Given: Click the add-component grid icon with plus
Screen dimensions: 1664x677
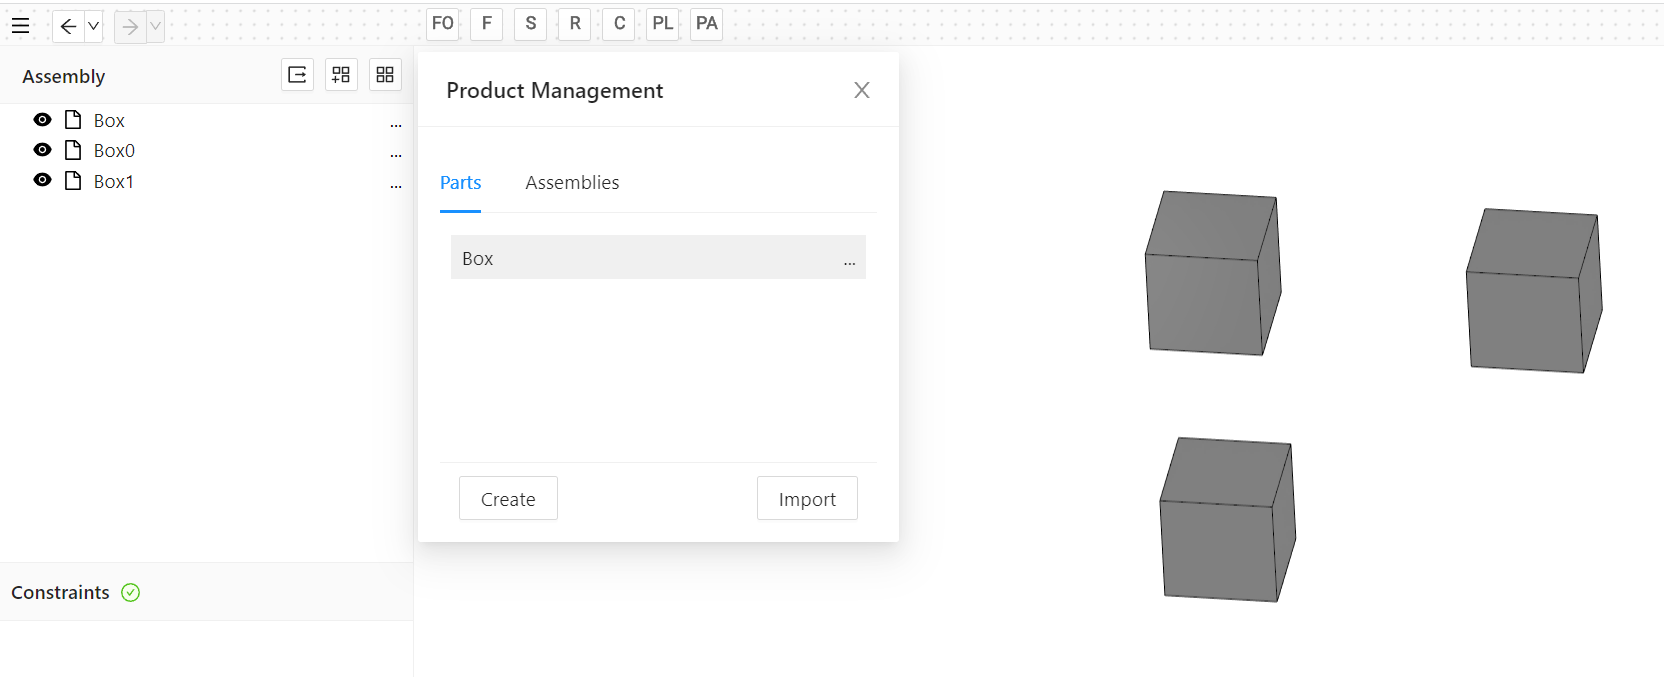Looking at the screenshot, I should pyautogui.click(x=341, y=75).
